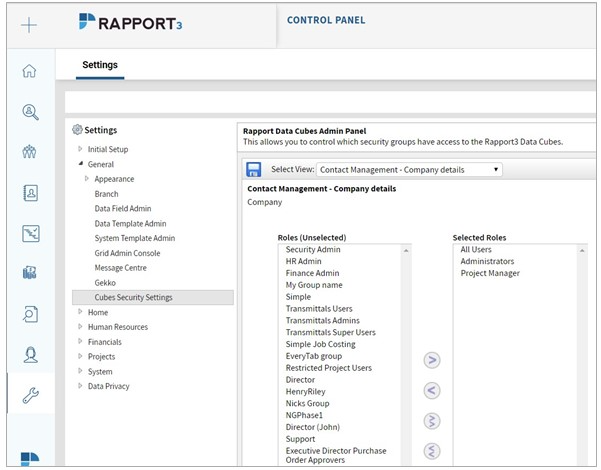Select HenryRiley role

click(x=305, y=392)
